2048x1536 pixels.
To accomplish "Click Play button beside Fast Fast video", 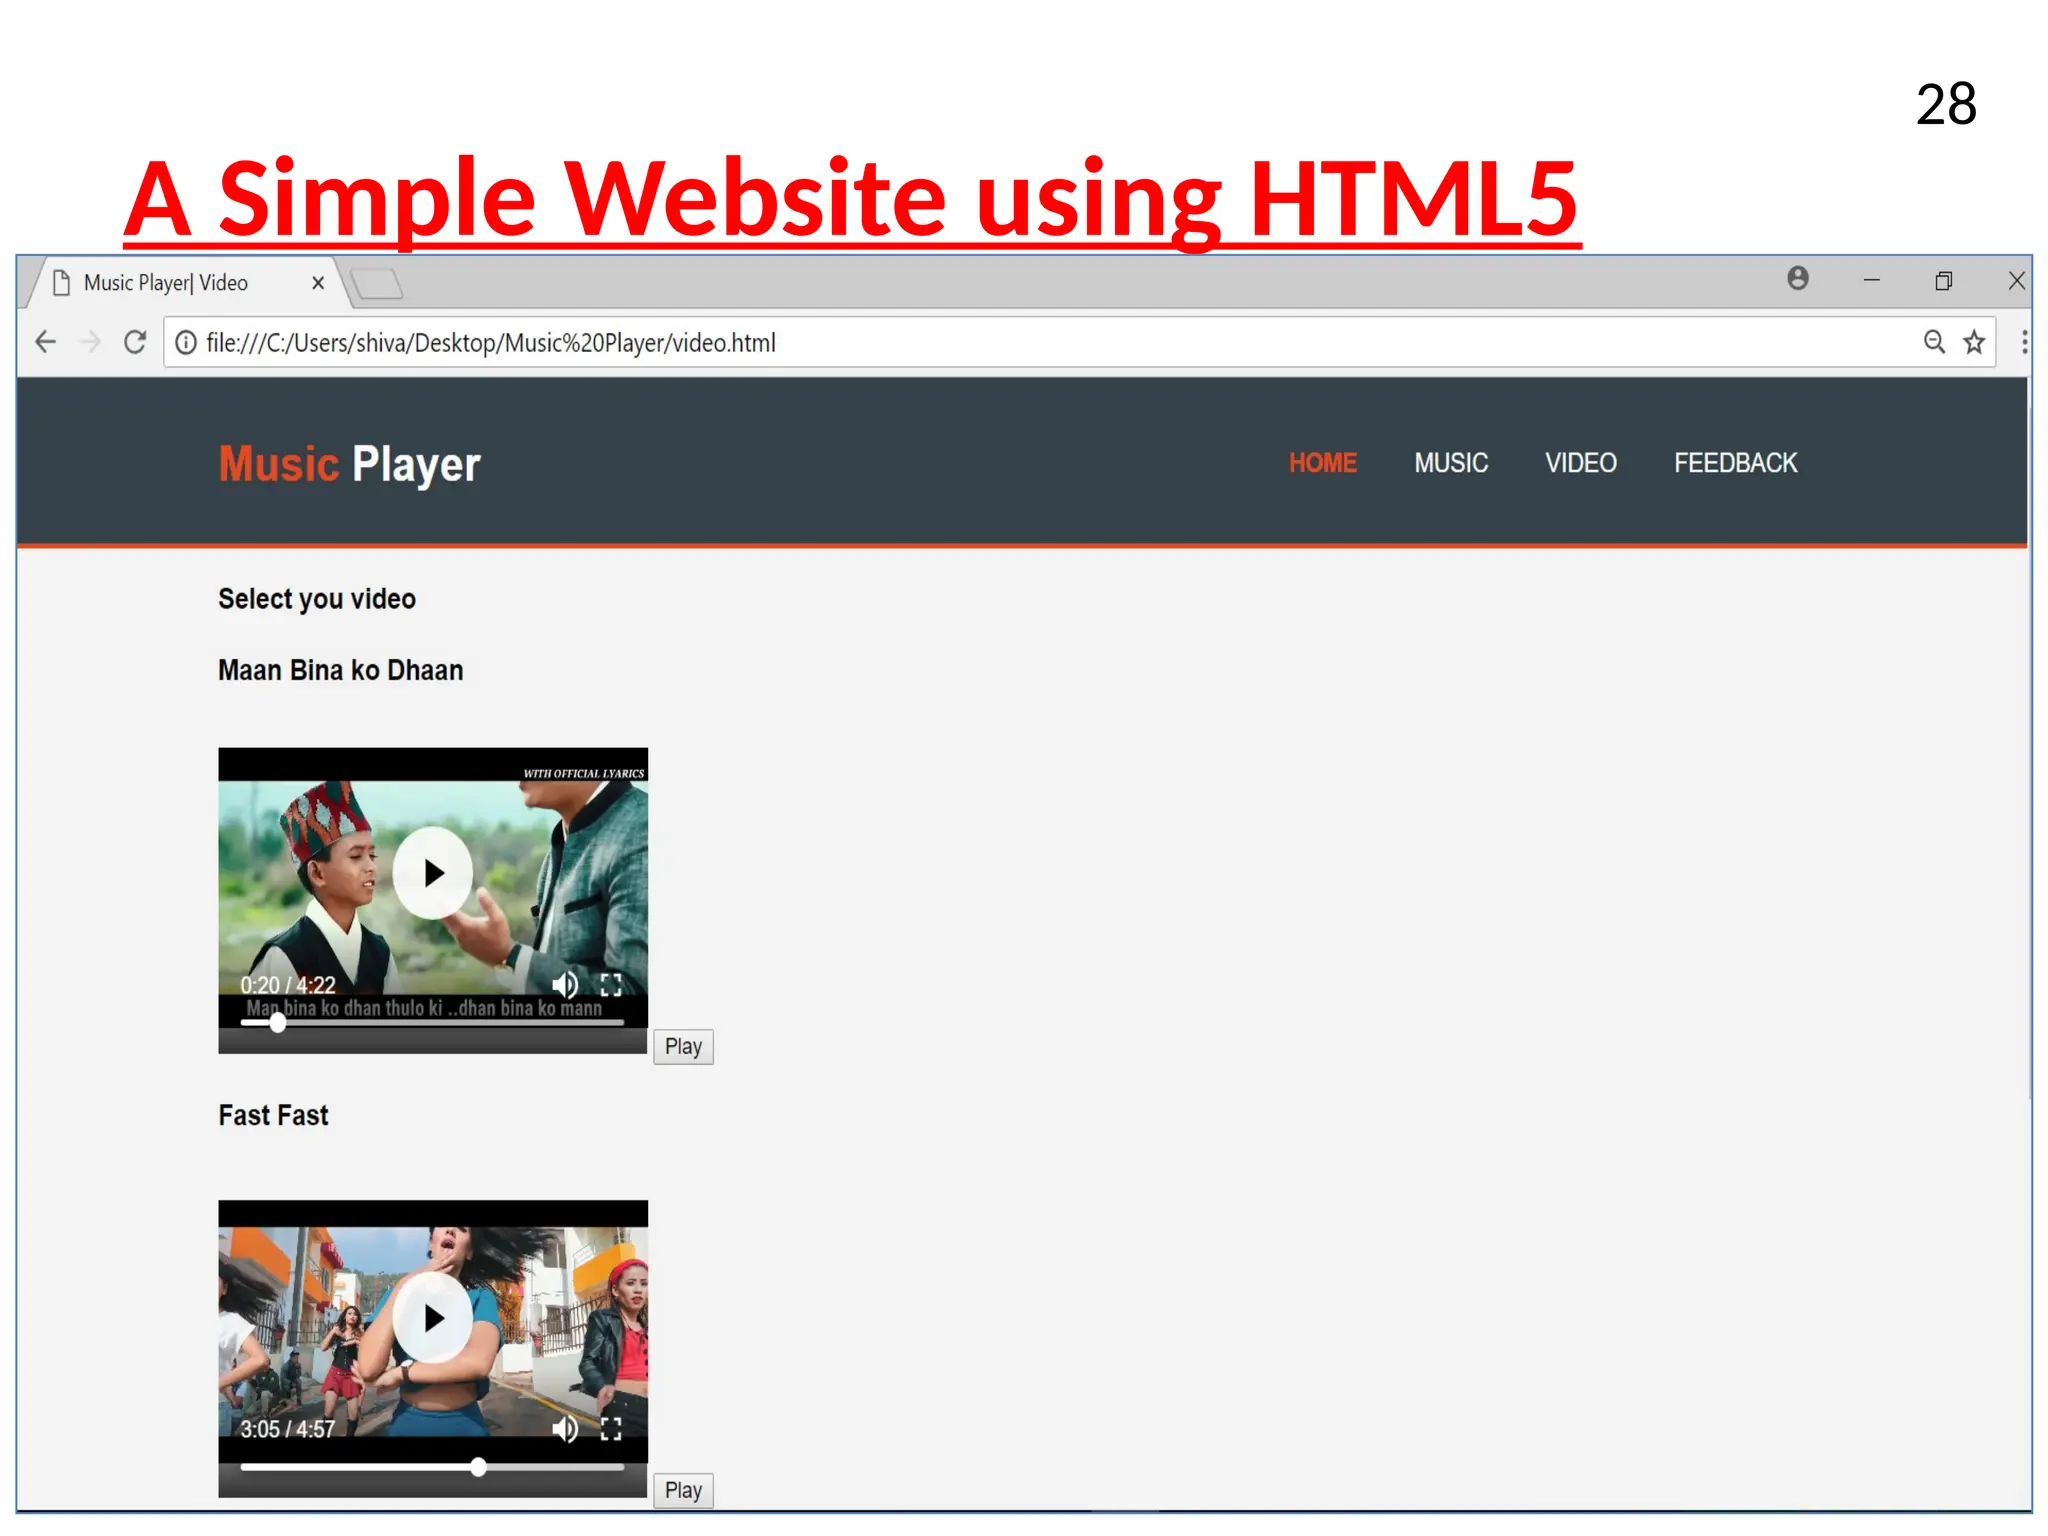I will coord(683,1491).
